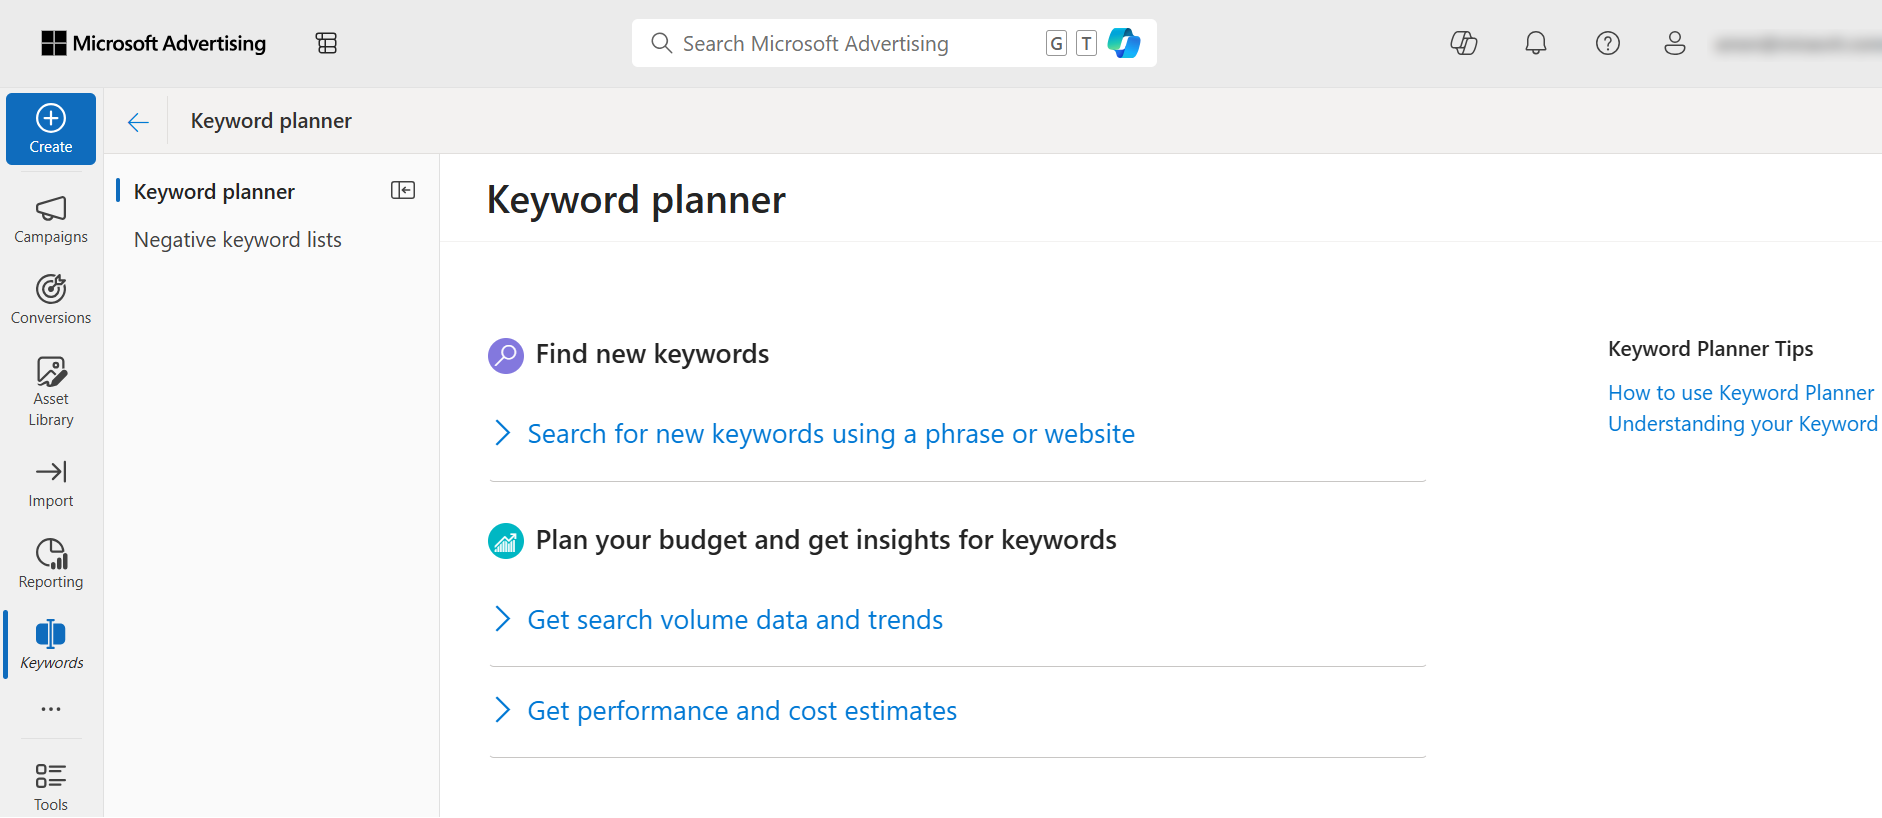This screenshot has height=818, width=1882.
Task: Open the Copilot chat icon in the header
Action: [1464, 43]
